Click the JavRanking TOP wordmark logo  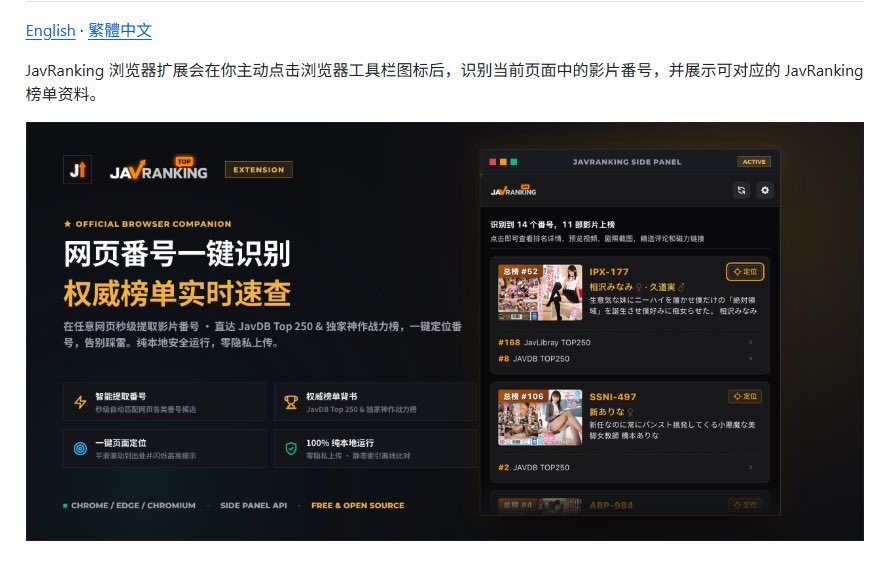158,169
